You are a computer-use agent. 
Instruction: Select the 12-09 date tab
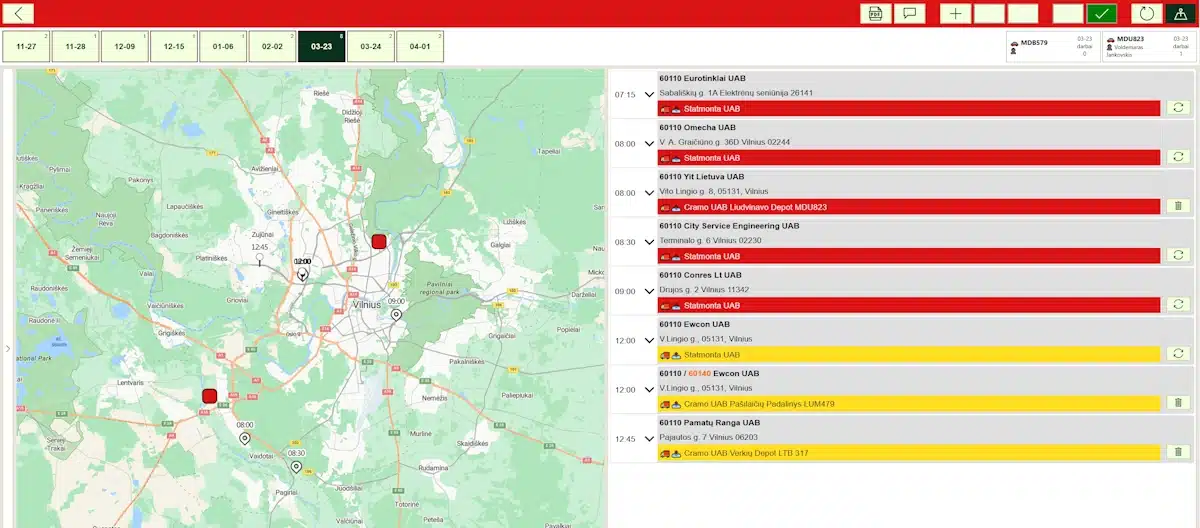tap(125, 46)
